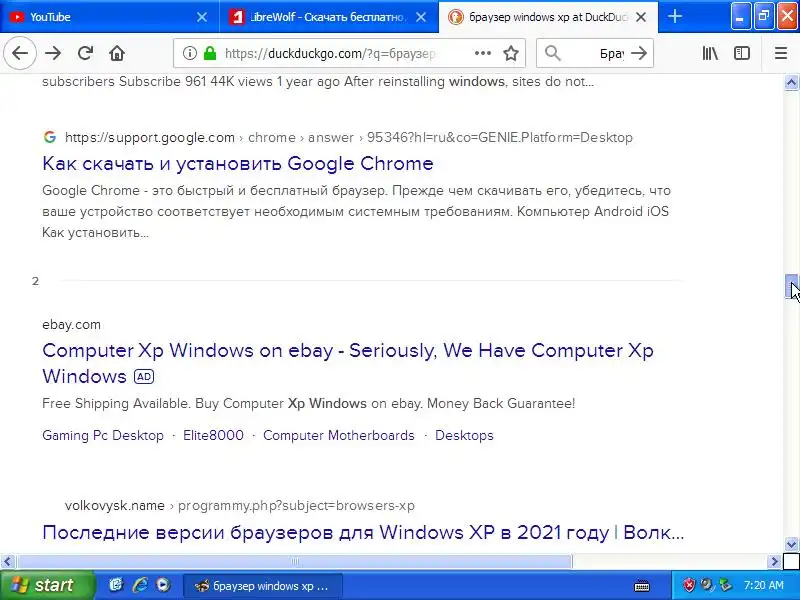Click the search magnifier icon
Screen dimensions: 800x600
pos(553,53)
